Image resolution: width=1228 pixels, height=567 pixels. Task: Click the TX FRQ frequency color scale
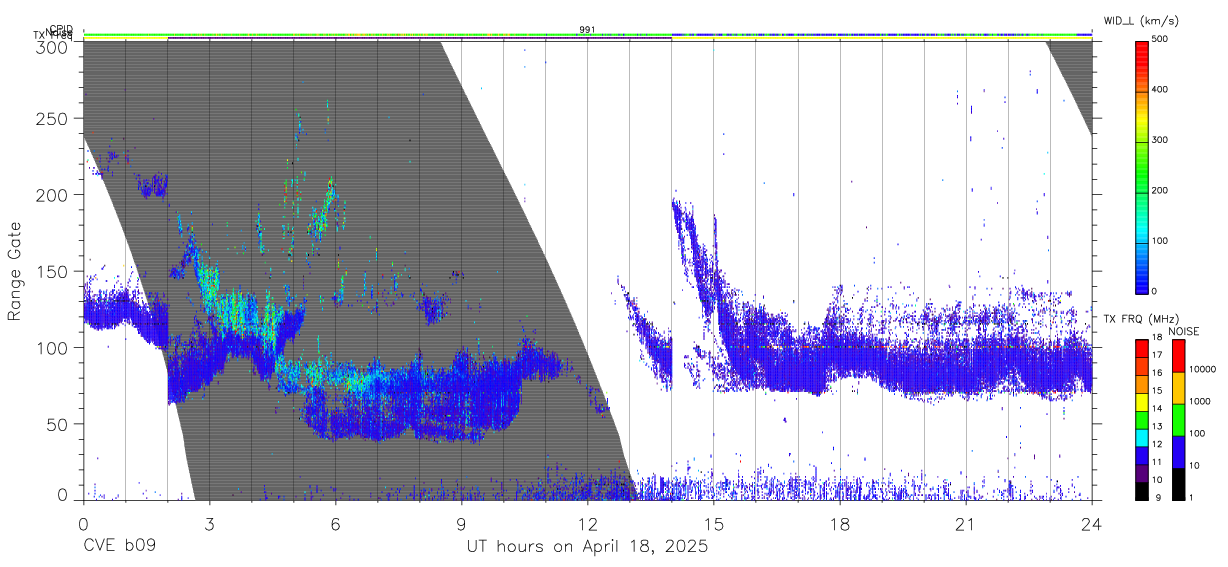(1141, 420)
